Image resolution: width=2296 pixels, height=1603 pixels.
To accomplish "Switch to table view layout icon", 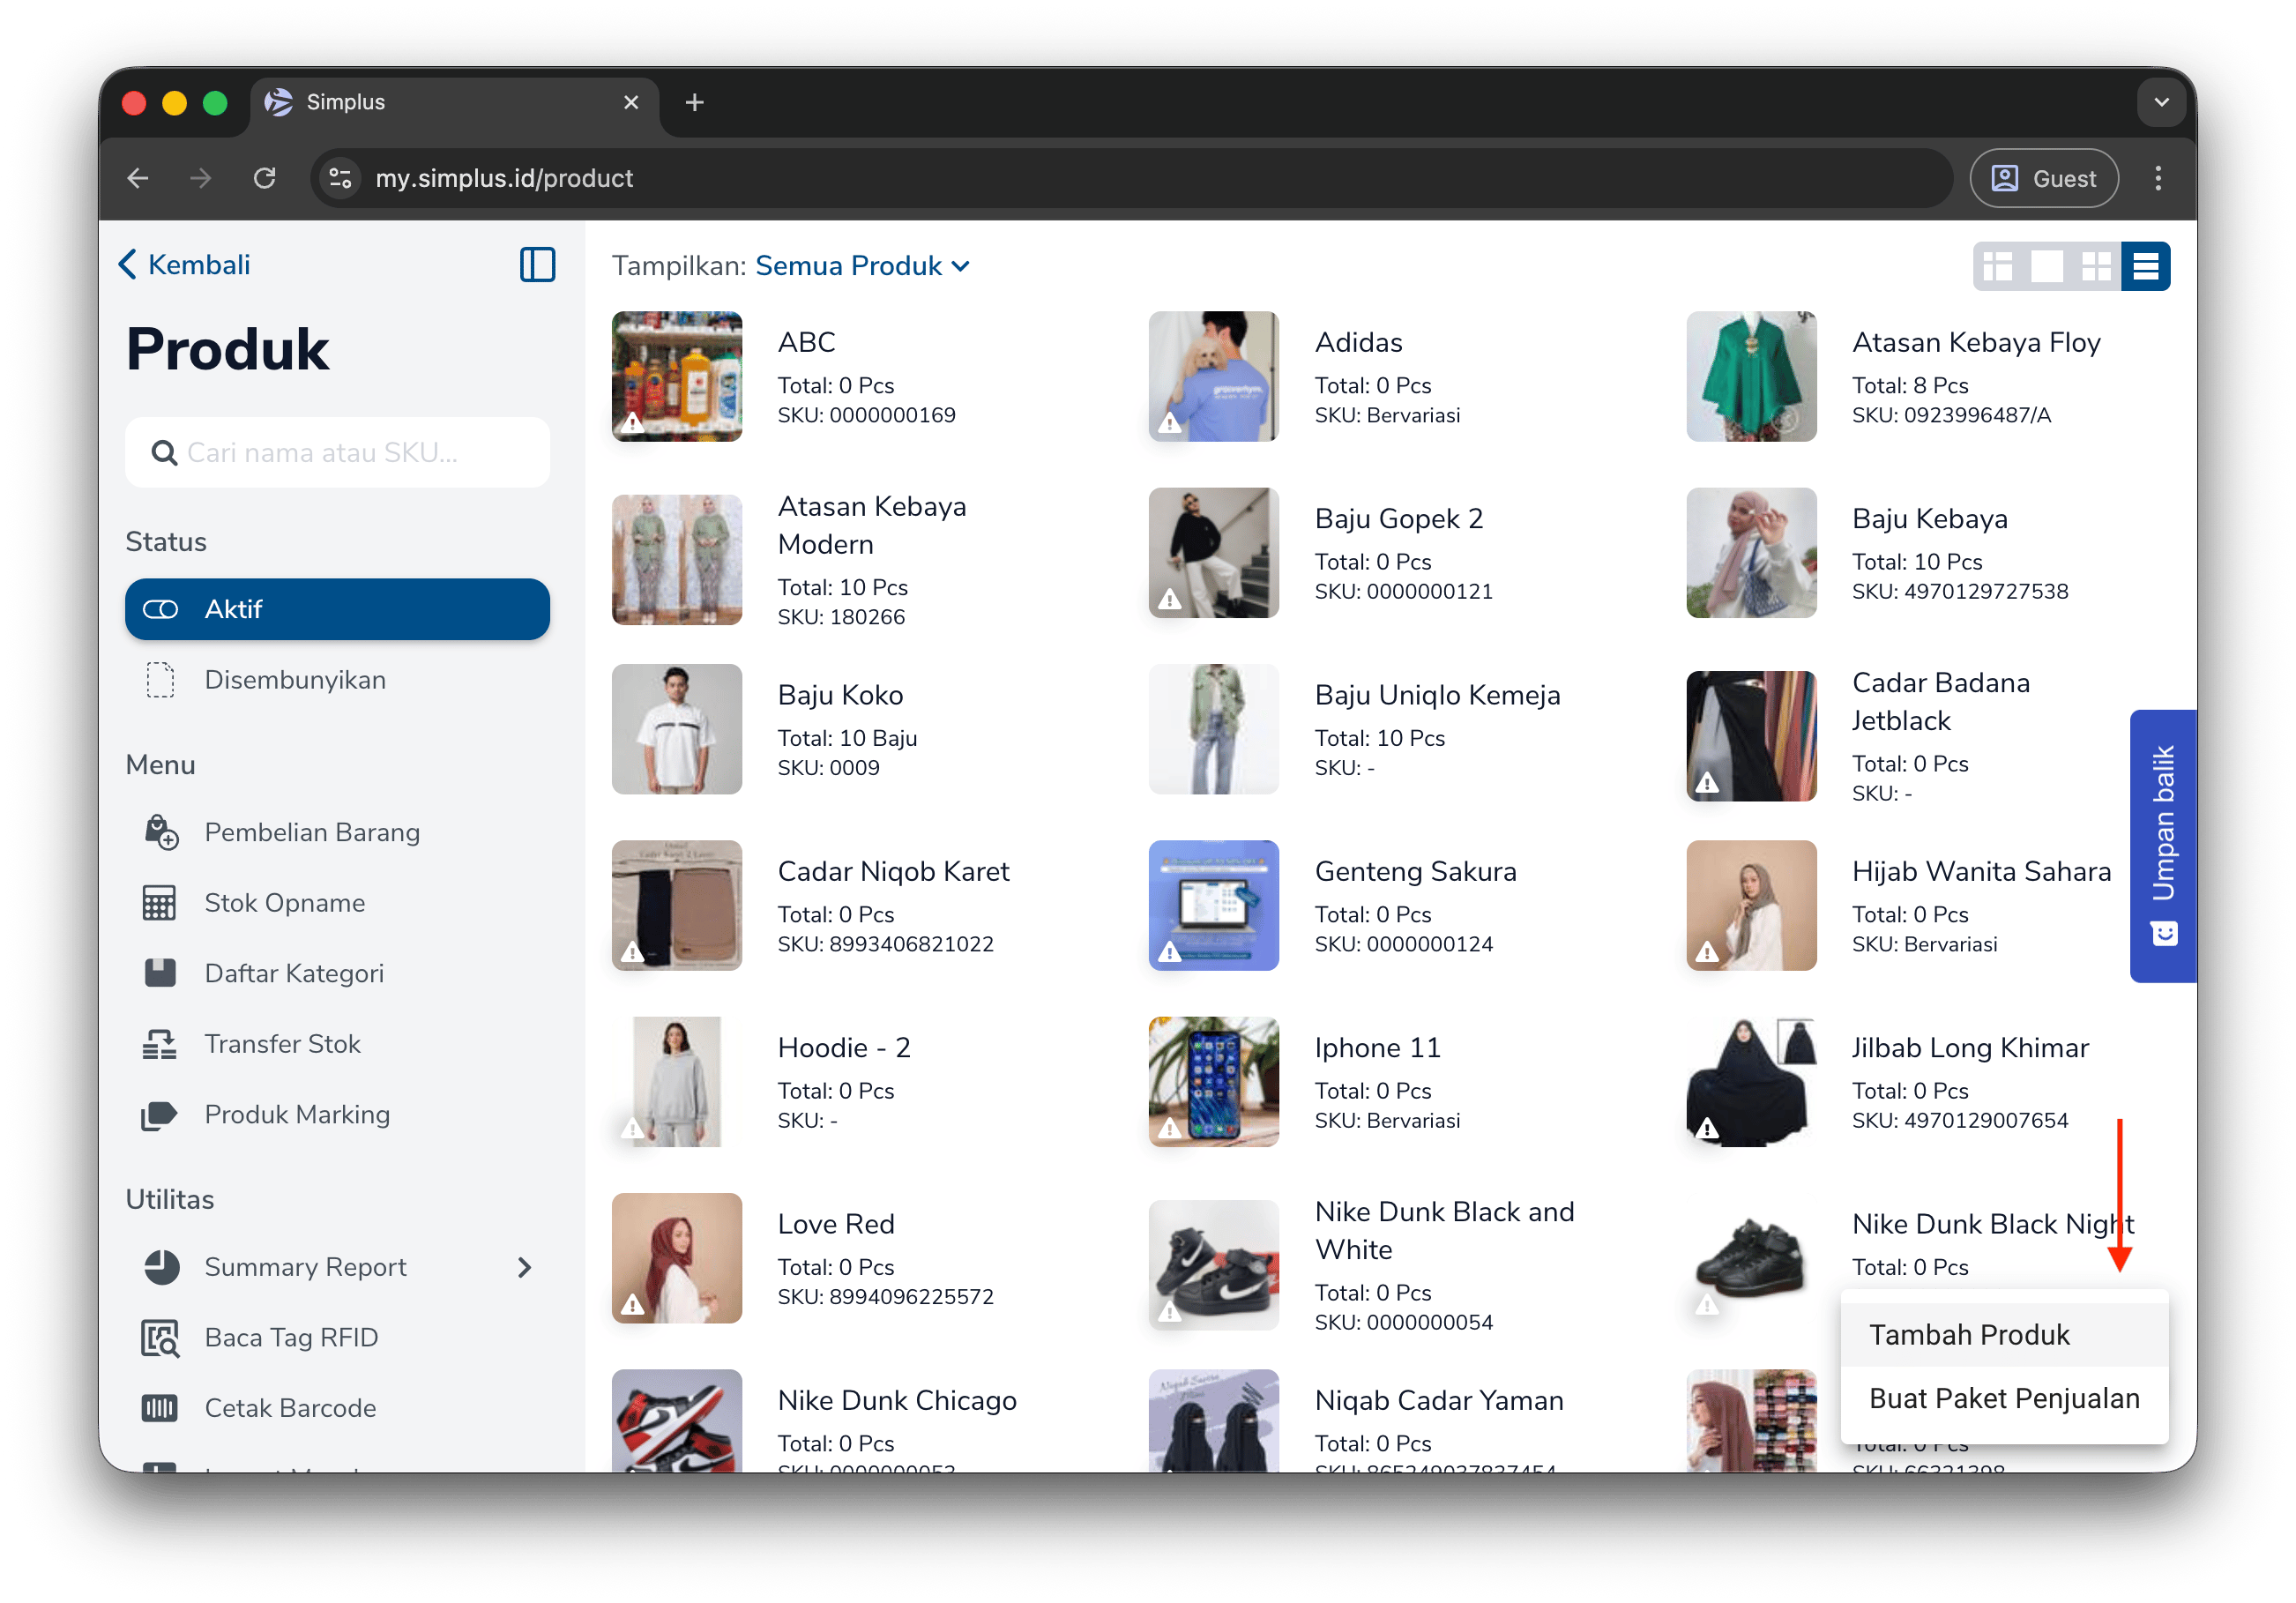I will coord(1997,266).
